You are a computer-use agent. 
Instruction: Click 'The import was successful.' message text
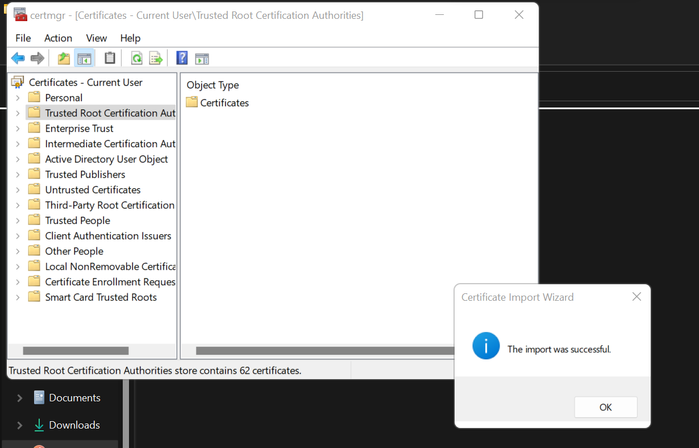(x=559, y=349)
